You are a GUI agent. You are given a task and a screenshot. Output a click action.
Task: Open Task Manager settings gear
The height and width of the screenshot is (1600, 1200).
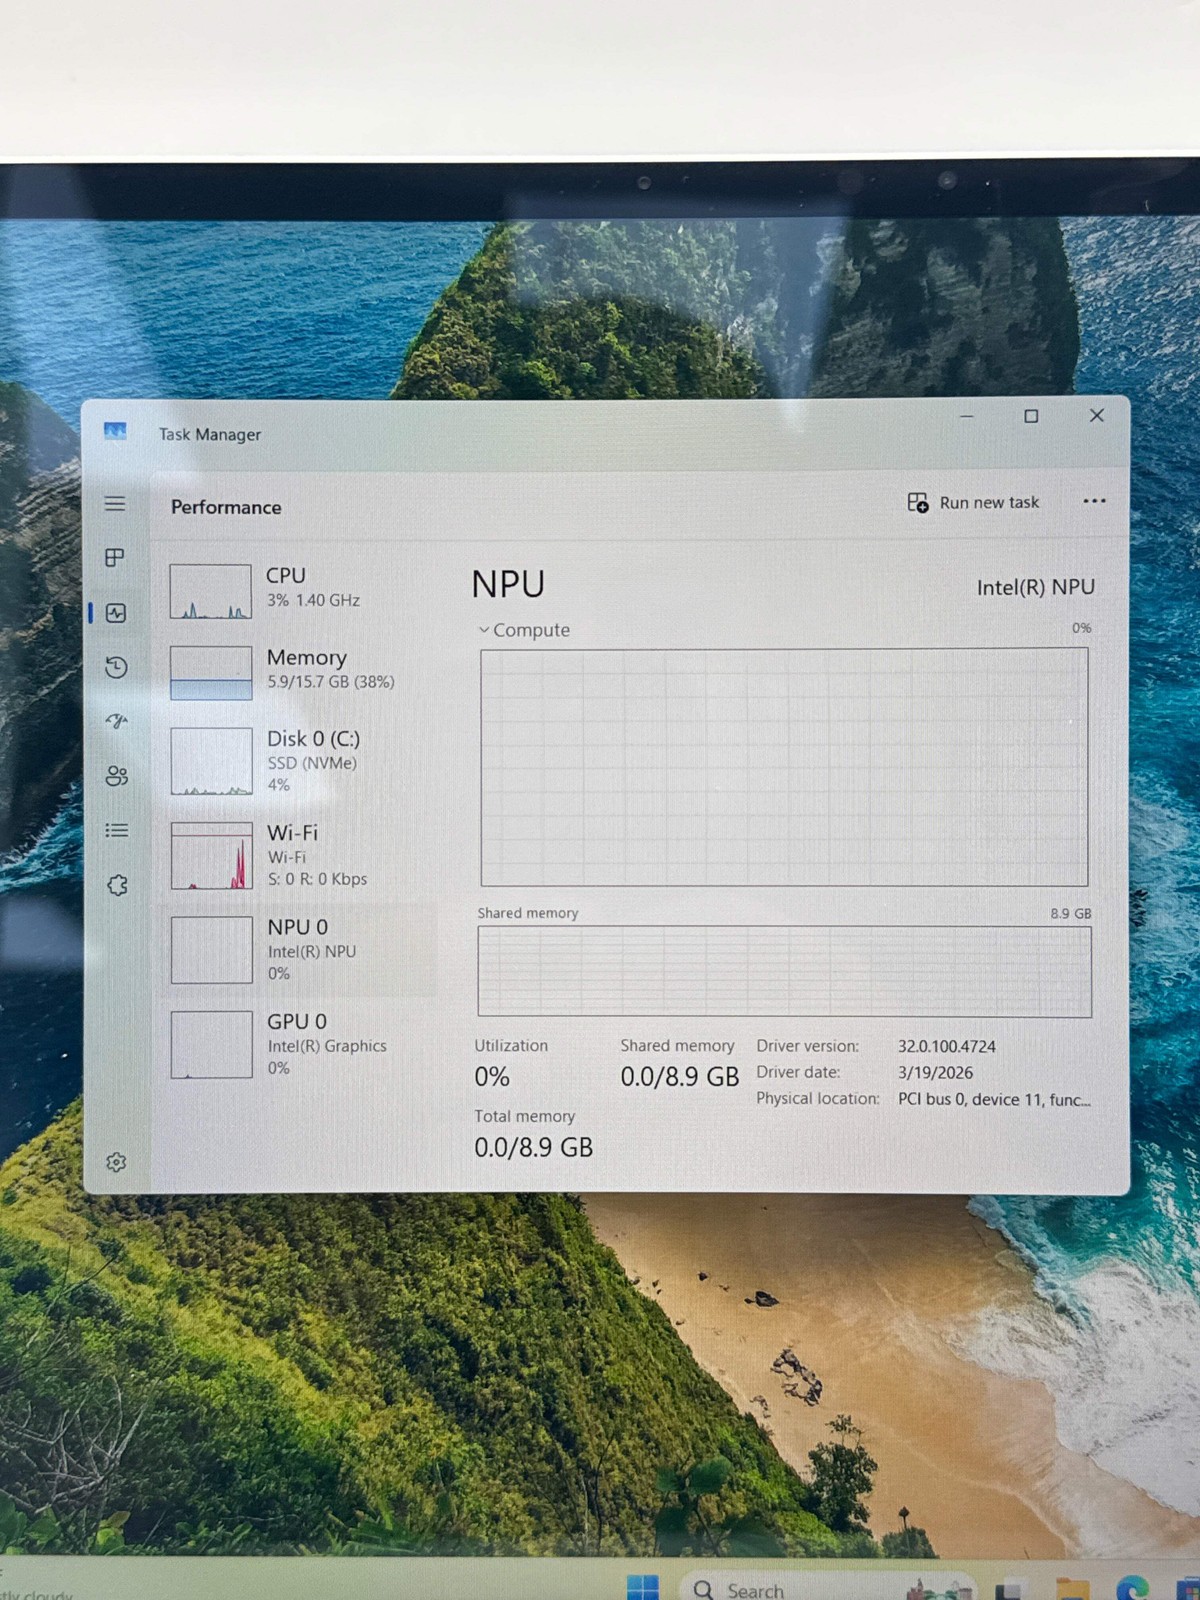click(x=116, y=1162)
